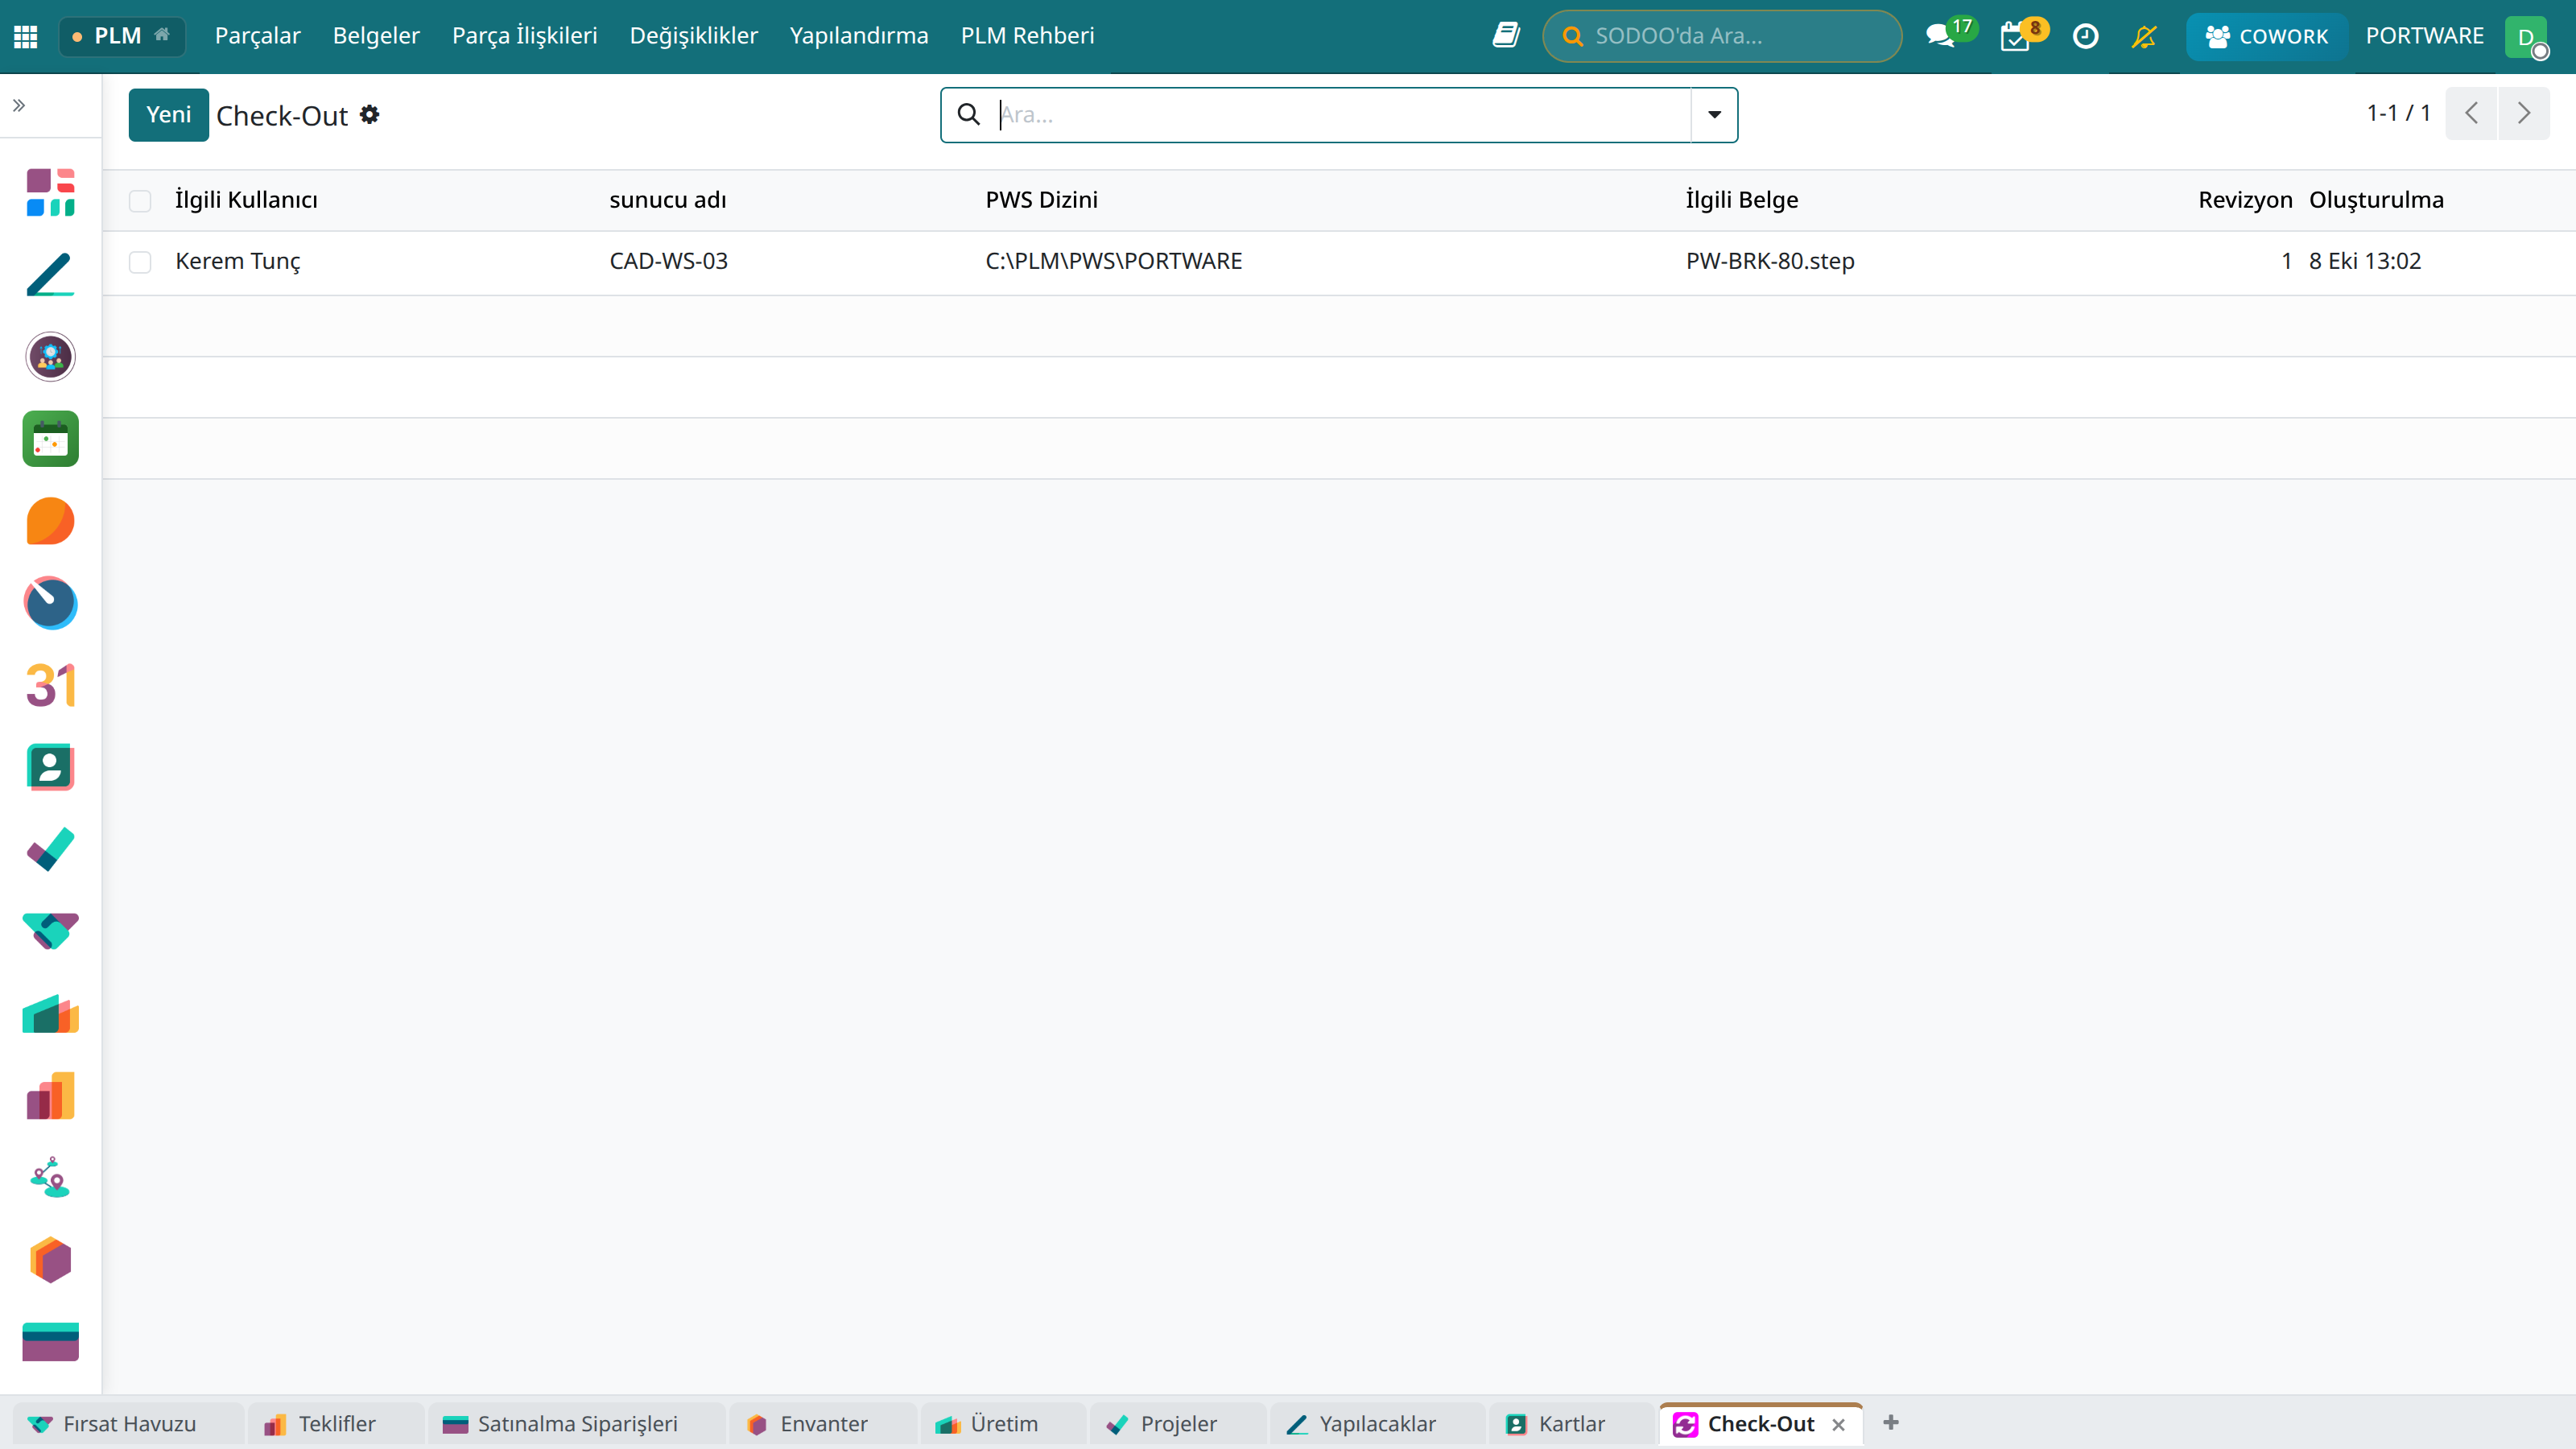The width and height of the screenshot is (2576, 1449).
Task: Add a new bottom tab
Action: (1890, 1423)
